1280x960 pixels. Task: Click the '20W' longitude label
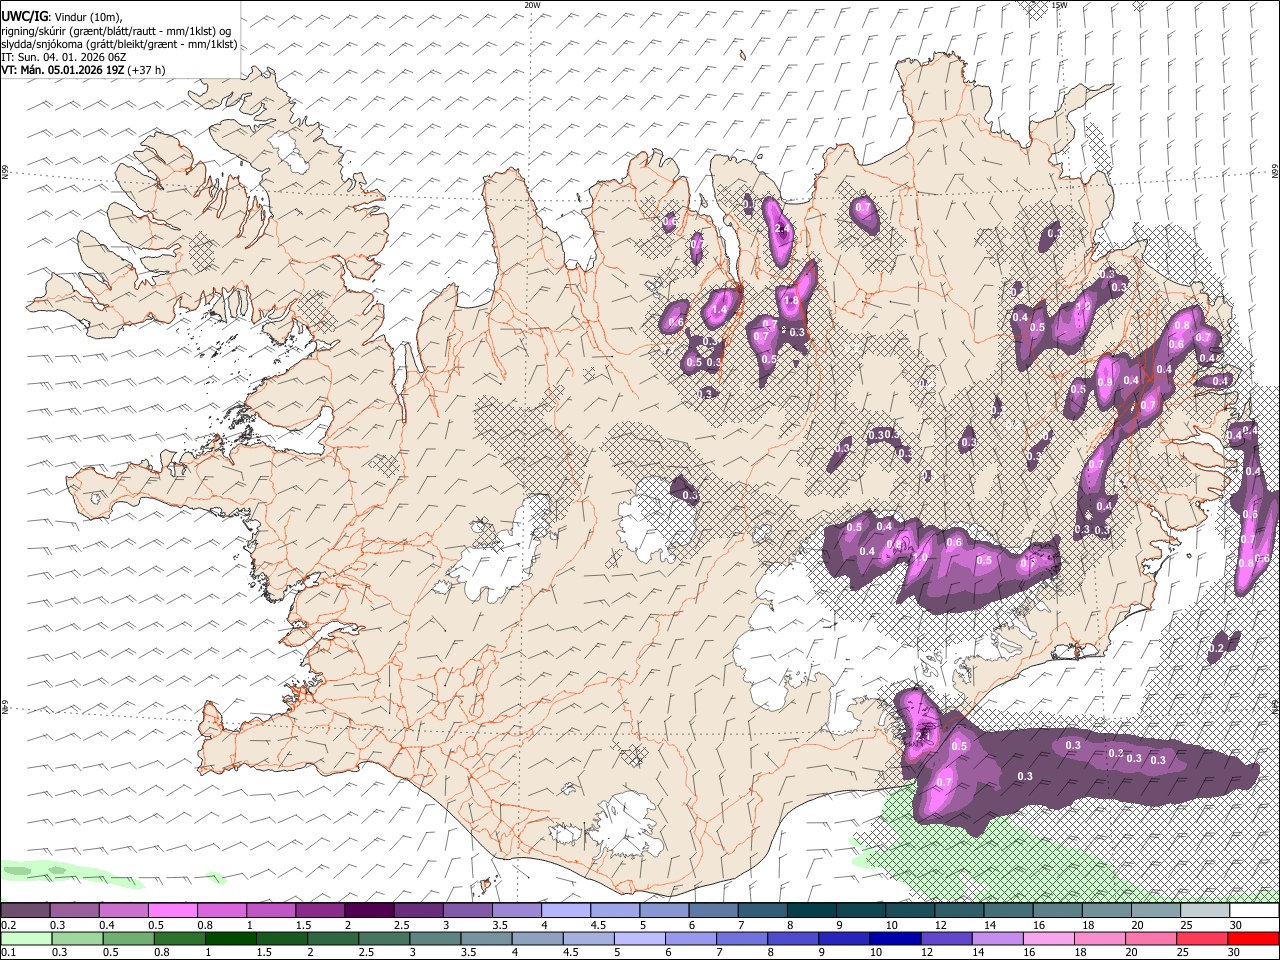click(x=532, y=5)
